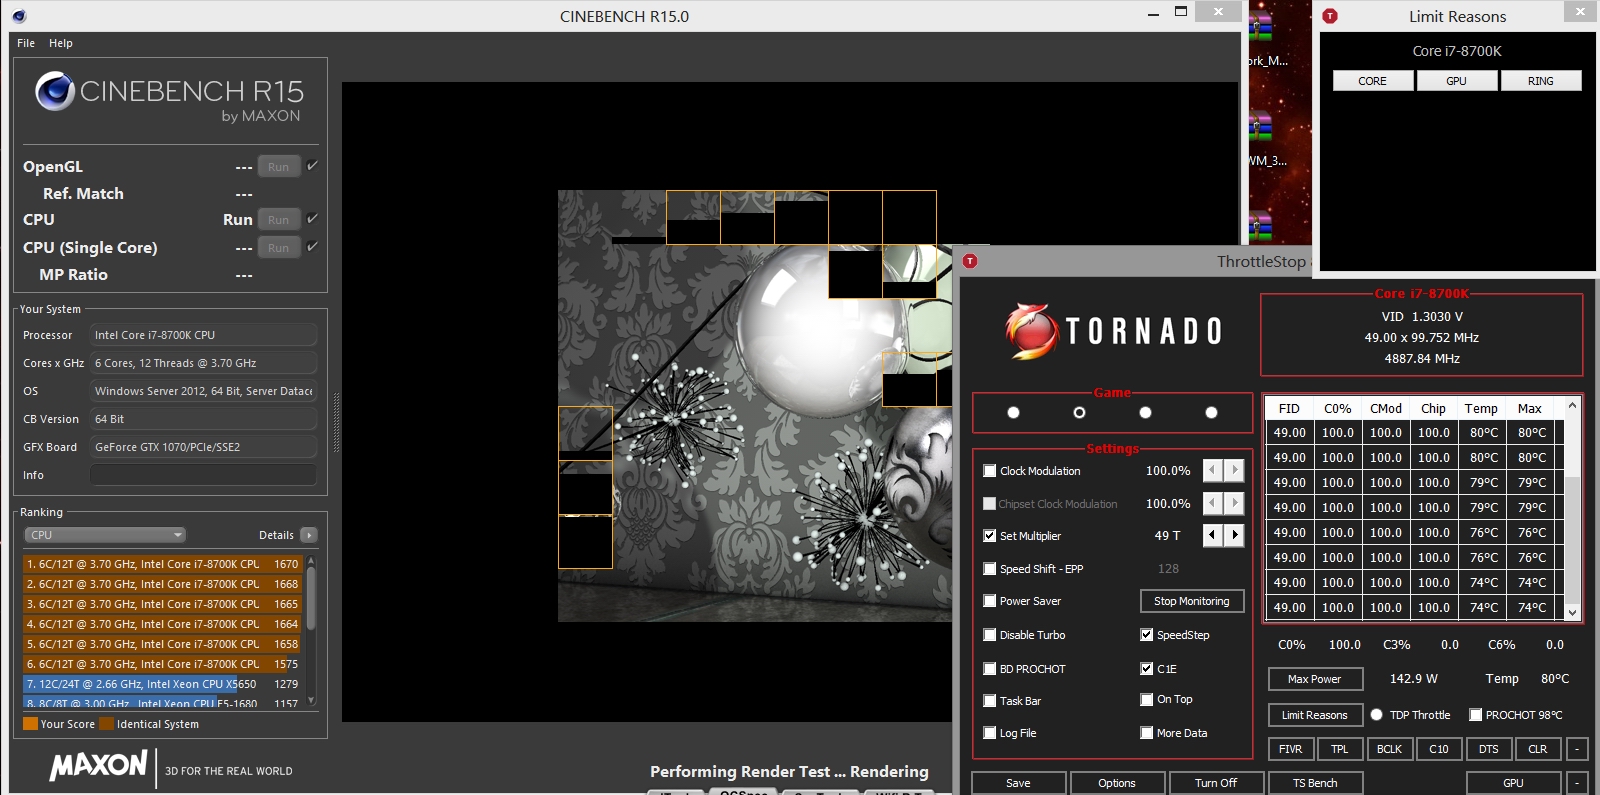Image resolution: width=1600 pixels, height=795 pixels.
Task: Select the GPU tab in Limit Reasons
Action: (1457, 81)
